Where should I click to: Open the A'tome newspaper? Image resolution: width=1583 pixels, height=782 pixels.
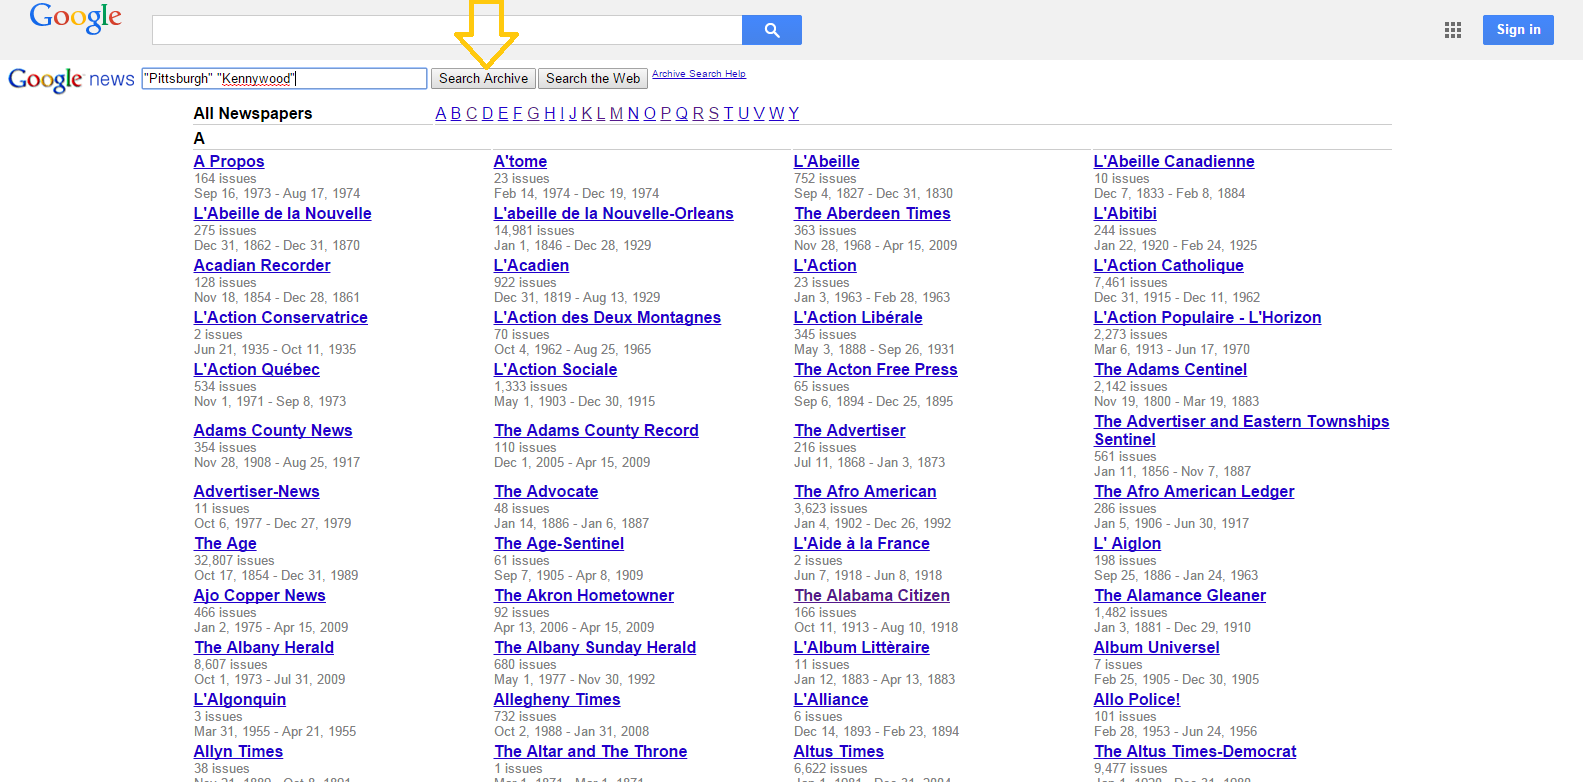click(520, 162)
